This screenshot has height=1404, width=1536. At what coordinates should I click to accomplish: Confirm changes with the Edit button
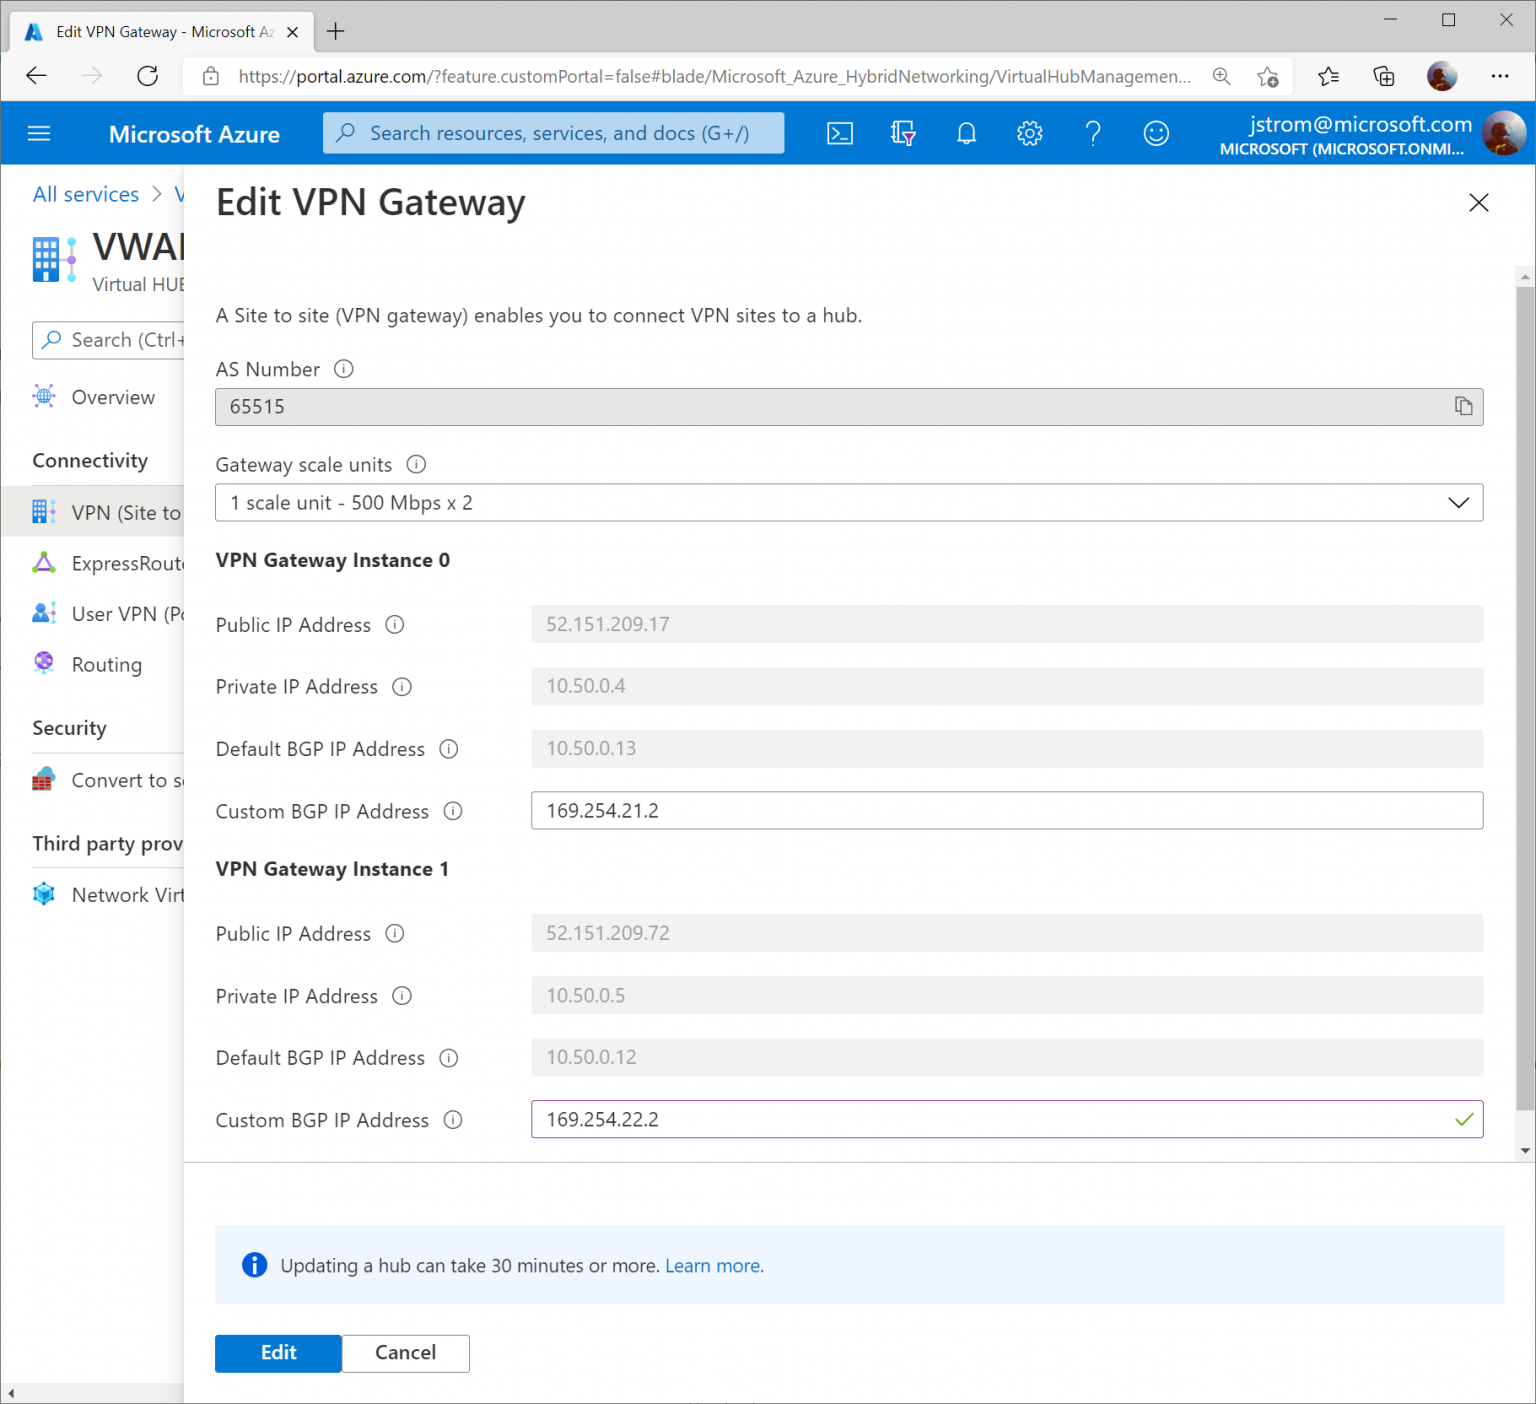pos(277,1353)
